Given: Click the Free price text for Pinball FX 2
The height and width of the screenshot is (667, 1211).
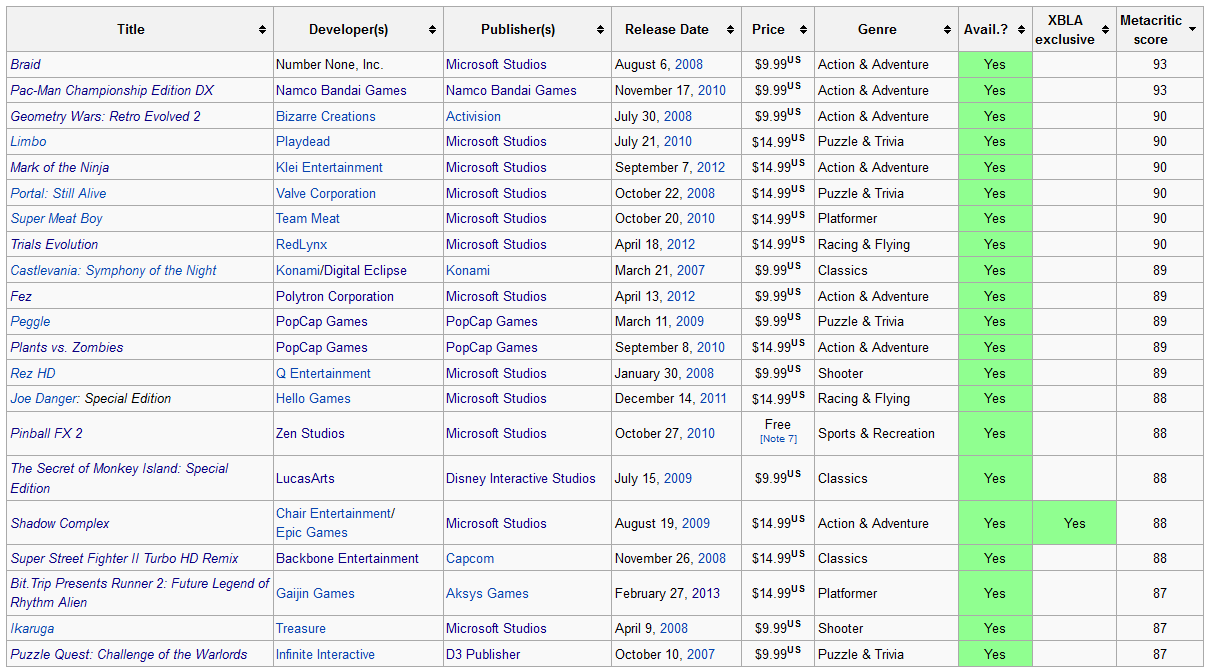Looking at the screenshot, I should 778,425.
